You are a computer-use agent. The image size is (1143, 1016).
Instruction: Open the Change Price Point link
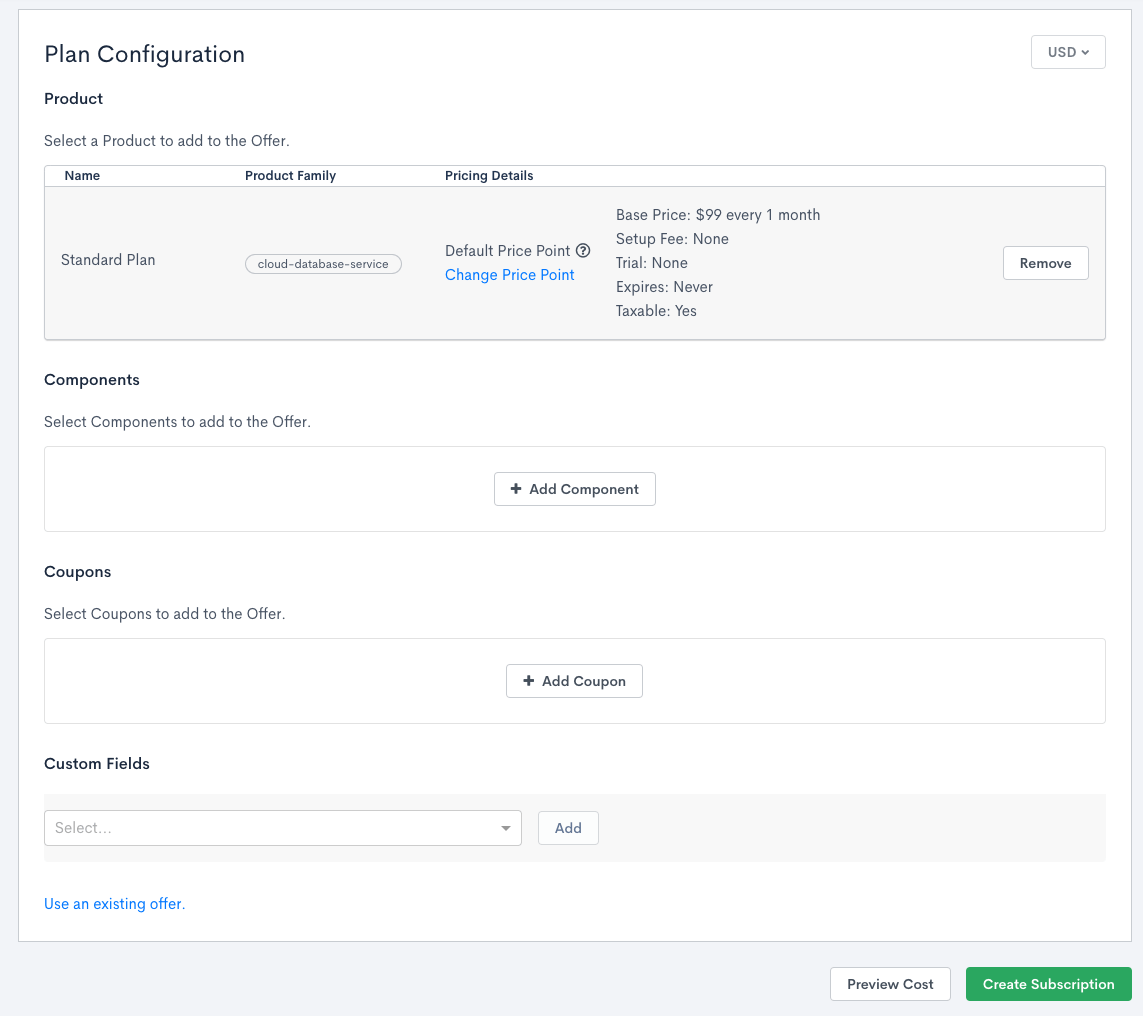click(510, 275)
